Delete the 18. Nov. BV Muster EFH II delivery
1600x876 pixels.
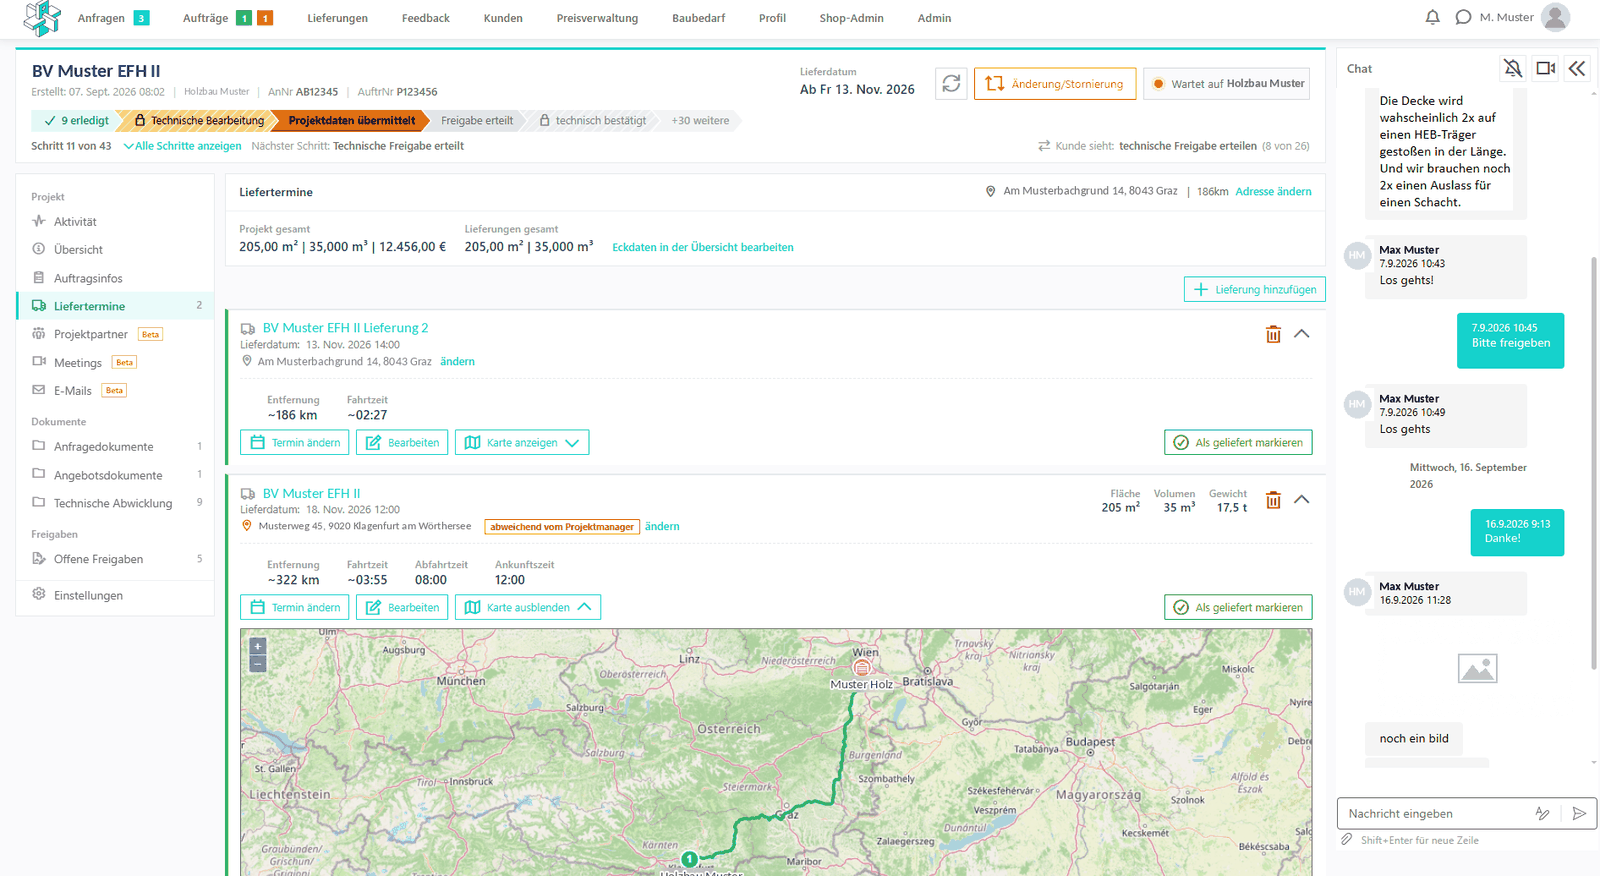1273,500
